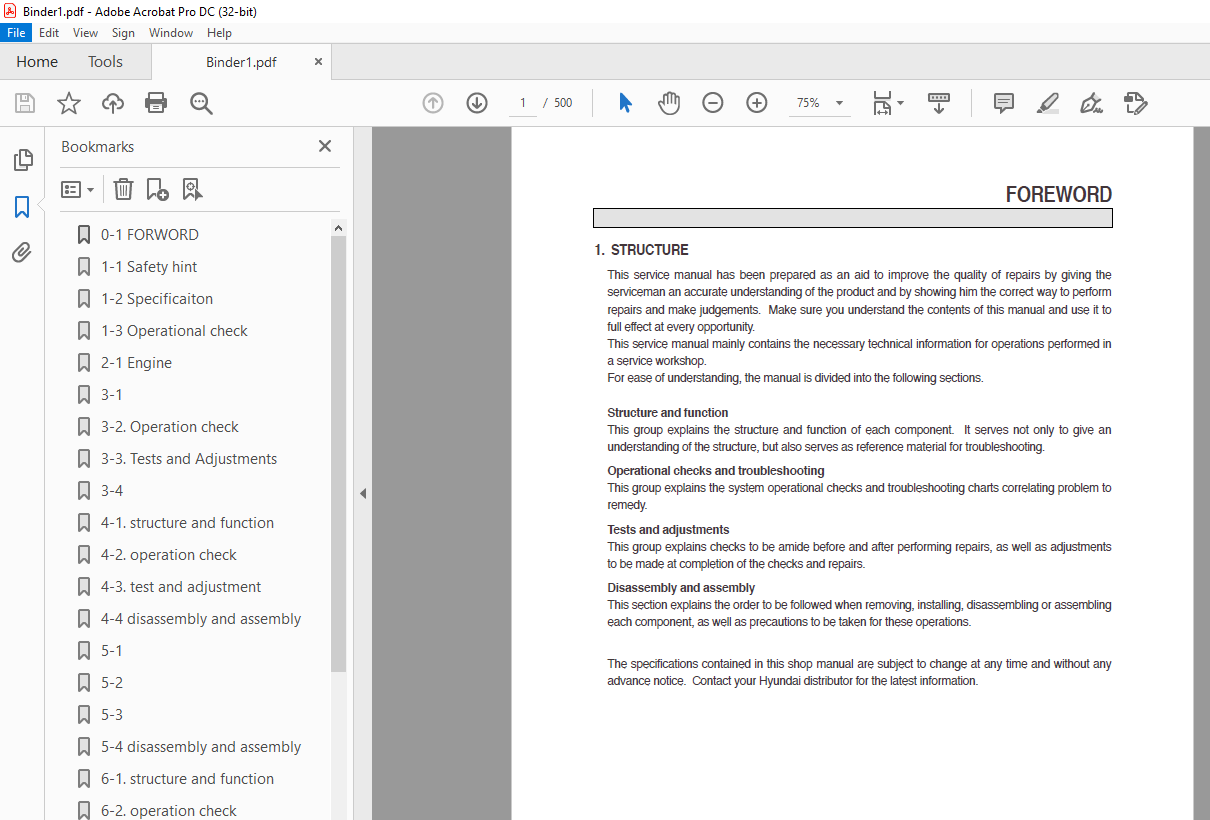Add file to starred favorites
This screenshot has width=1210, height=820.
click(69, 103)
